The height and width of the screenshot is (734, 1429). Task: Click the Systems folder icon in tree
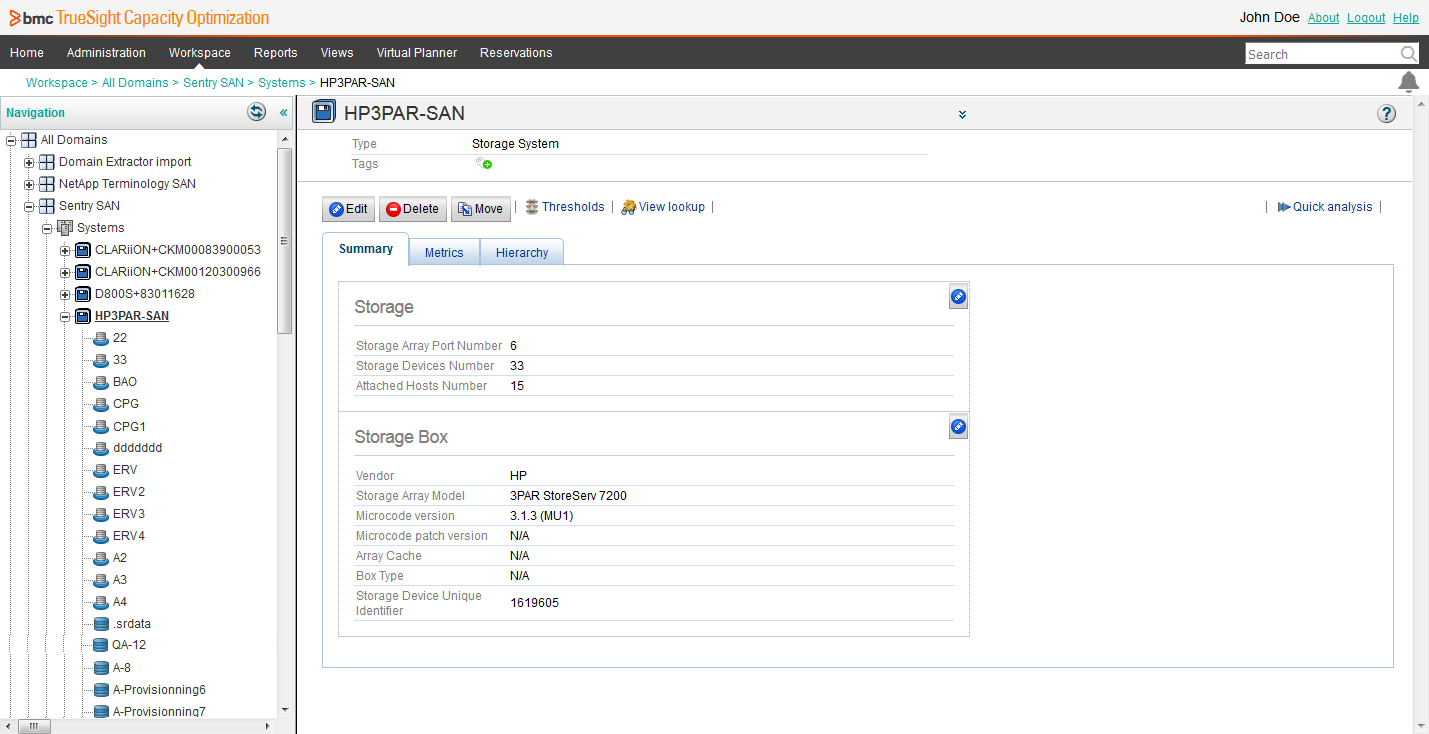[65, 228]
